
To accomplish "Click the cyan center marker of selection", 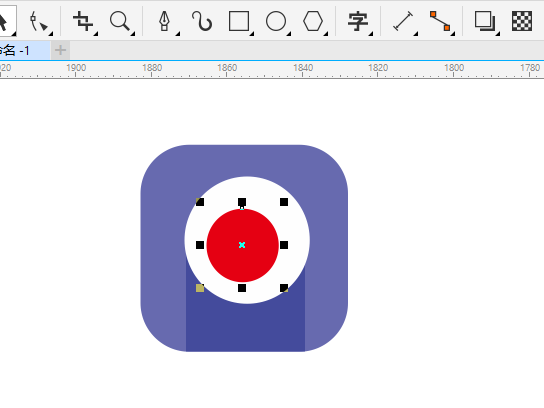I will [x=242, y=245].
